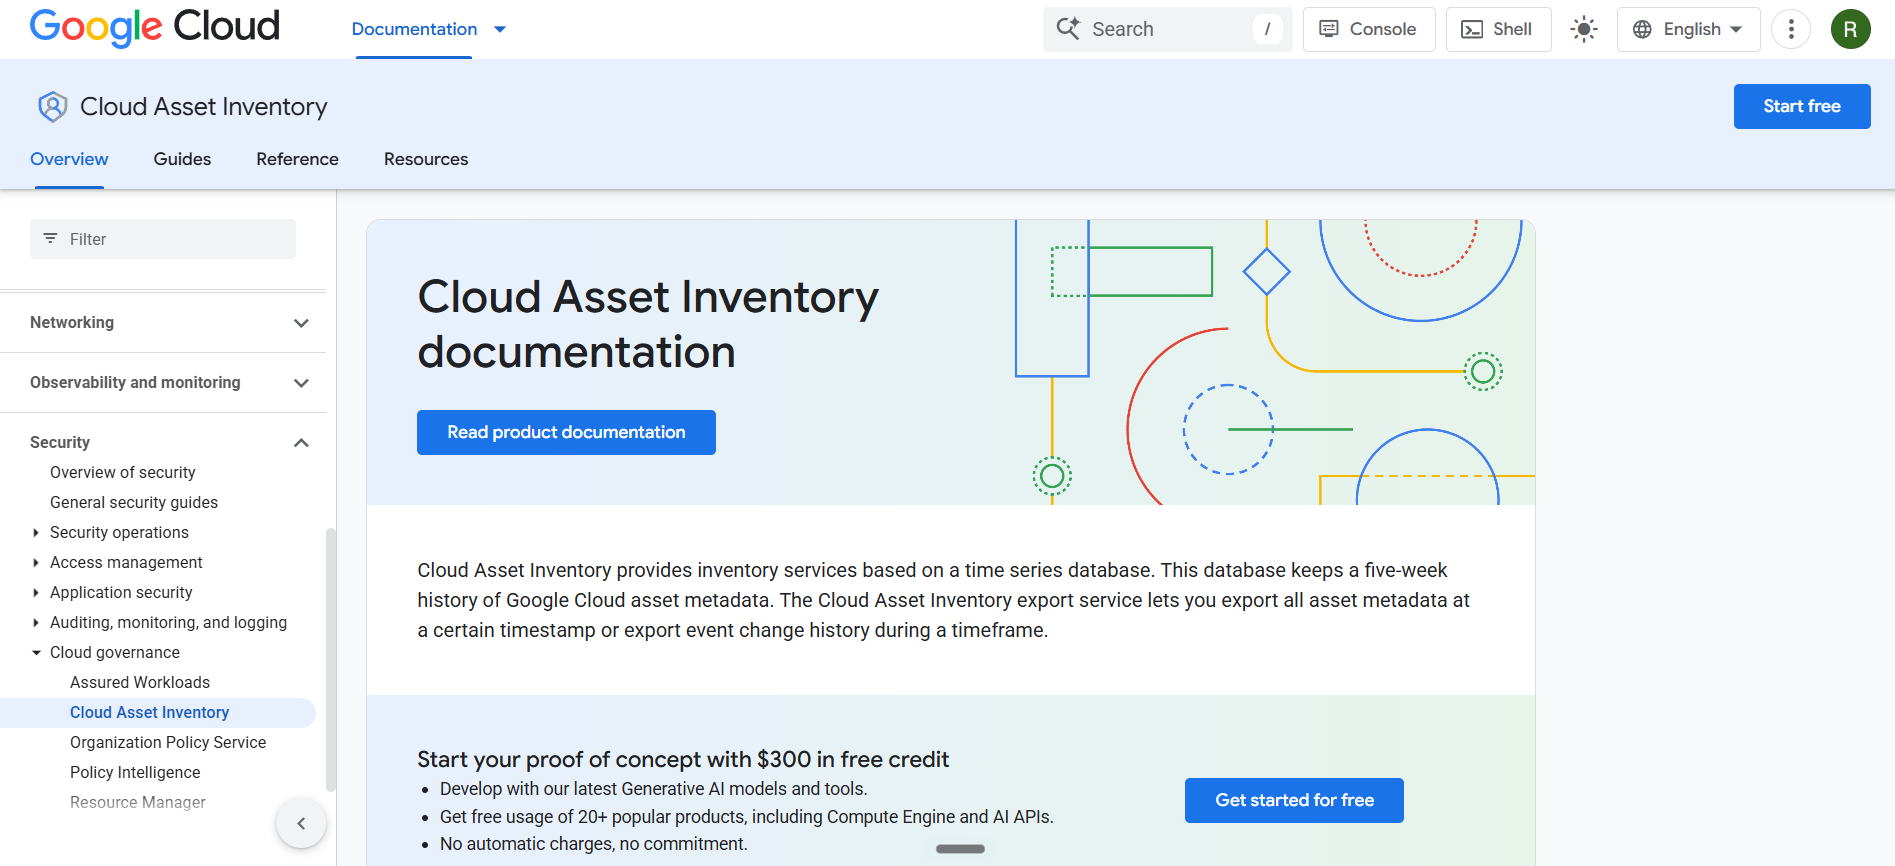This screenshot has width=1895, height=866.
Task: Click the Console icon button
Action: (1329, 29)
